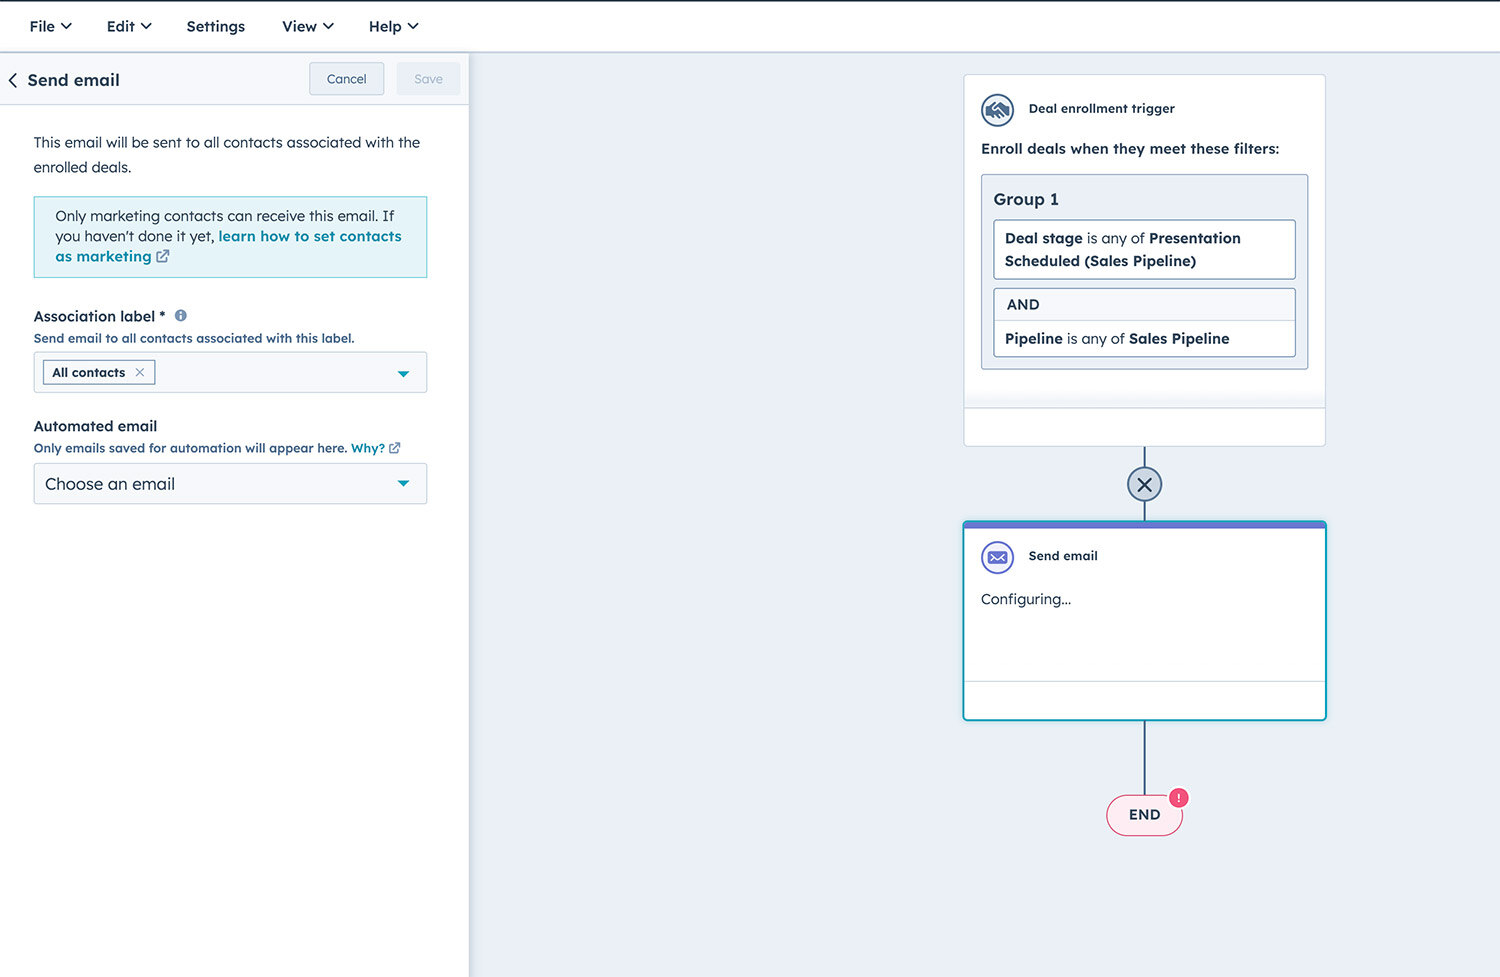Click the back arrow beside Send email

(13, 80)
